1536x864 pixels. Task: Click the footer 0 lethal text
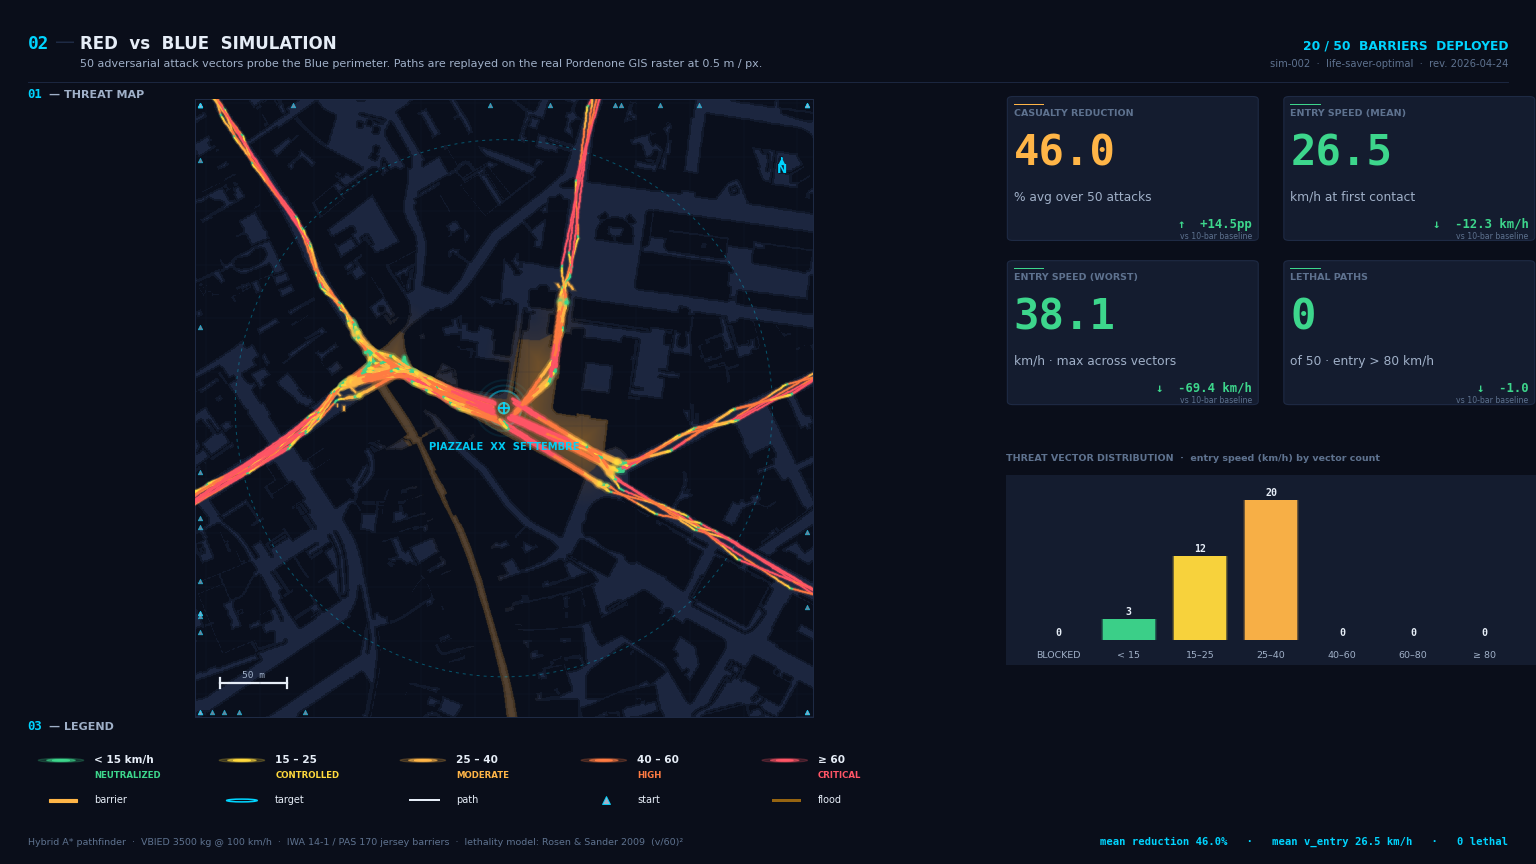click(1482, 842)
